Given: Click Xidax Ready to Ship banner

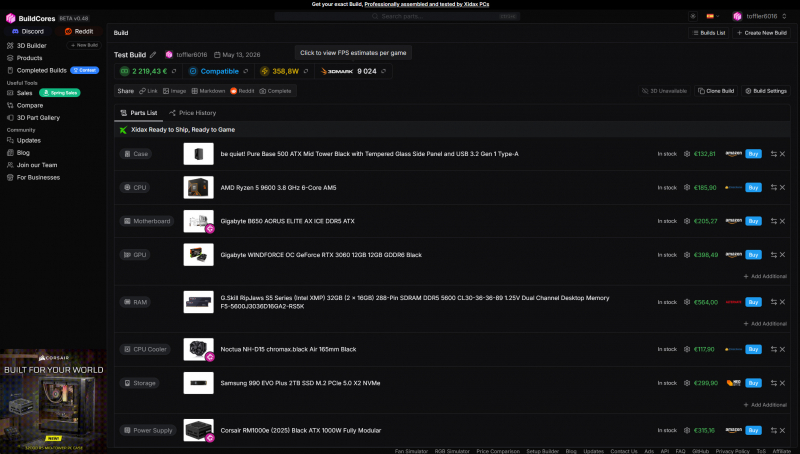Looking at the screenshot, I should 452,130.
